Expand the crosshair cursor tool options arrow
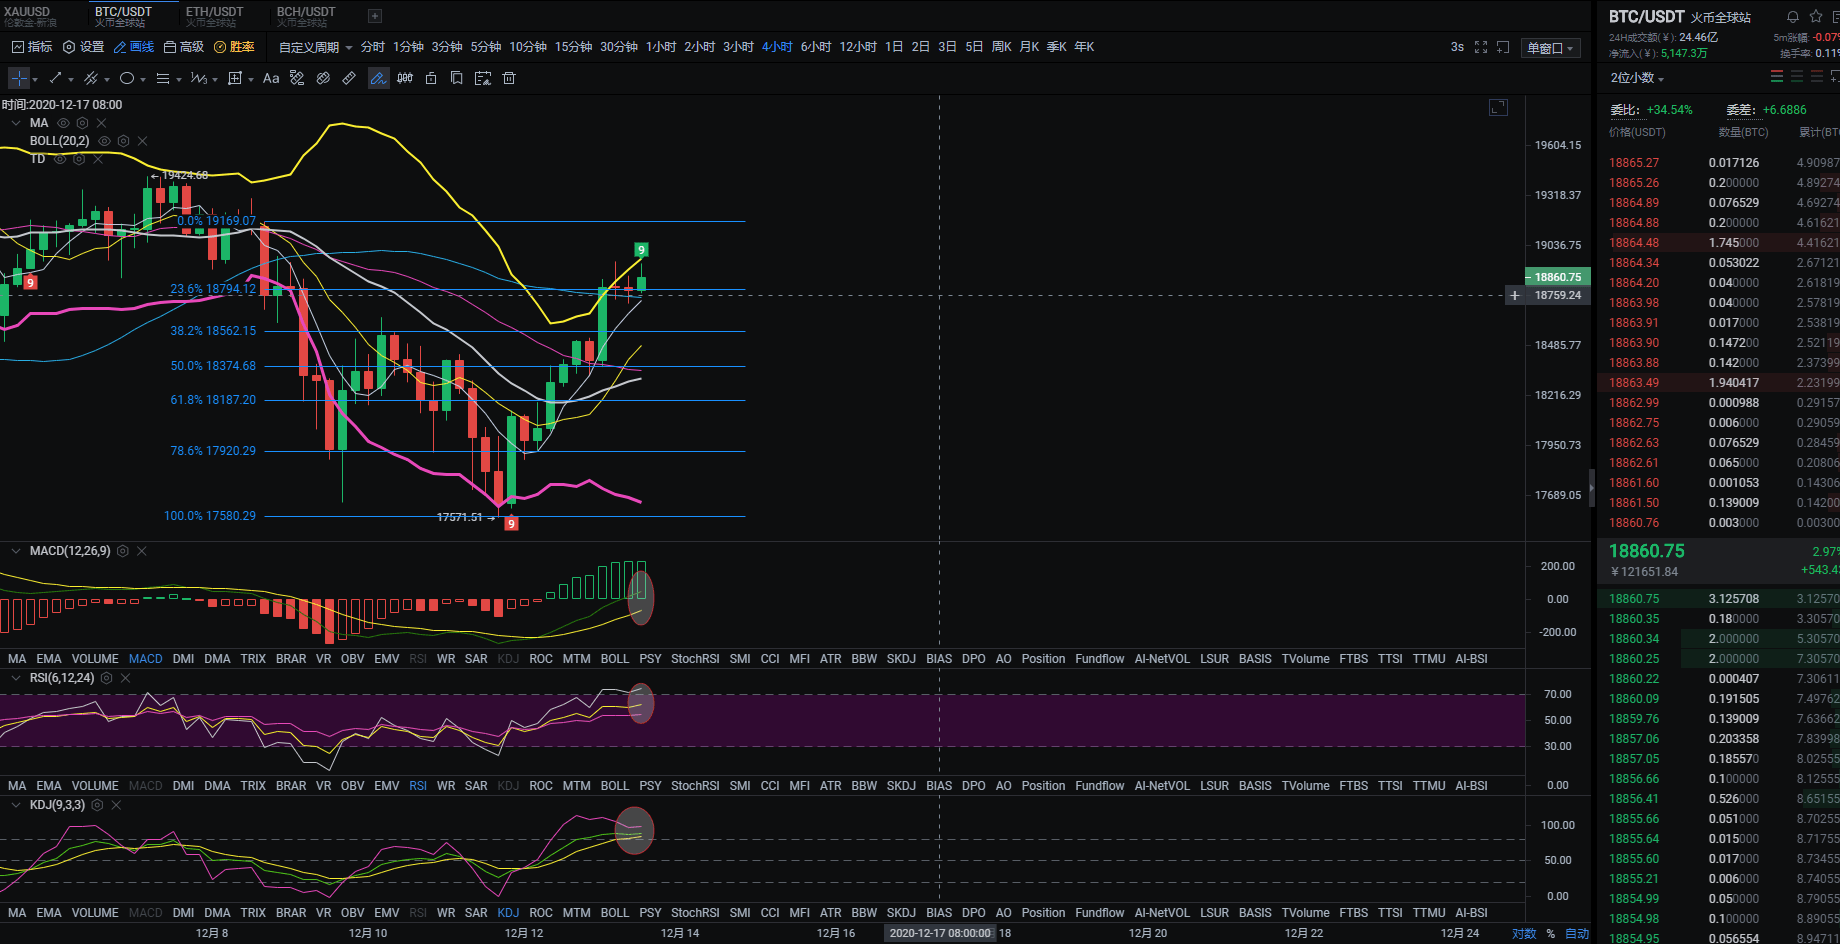 pos(35,79)
